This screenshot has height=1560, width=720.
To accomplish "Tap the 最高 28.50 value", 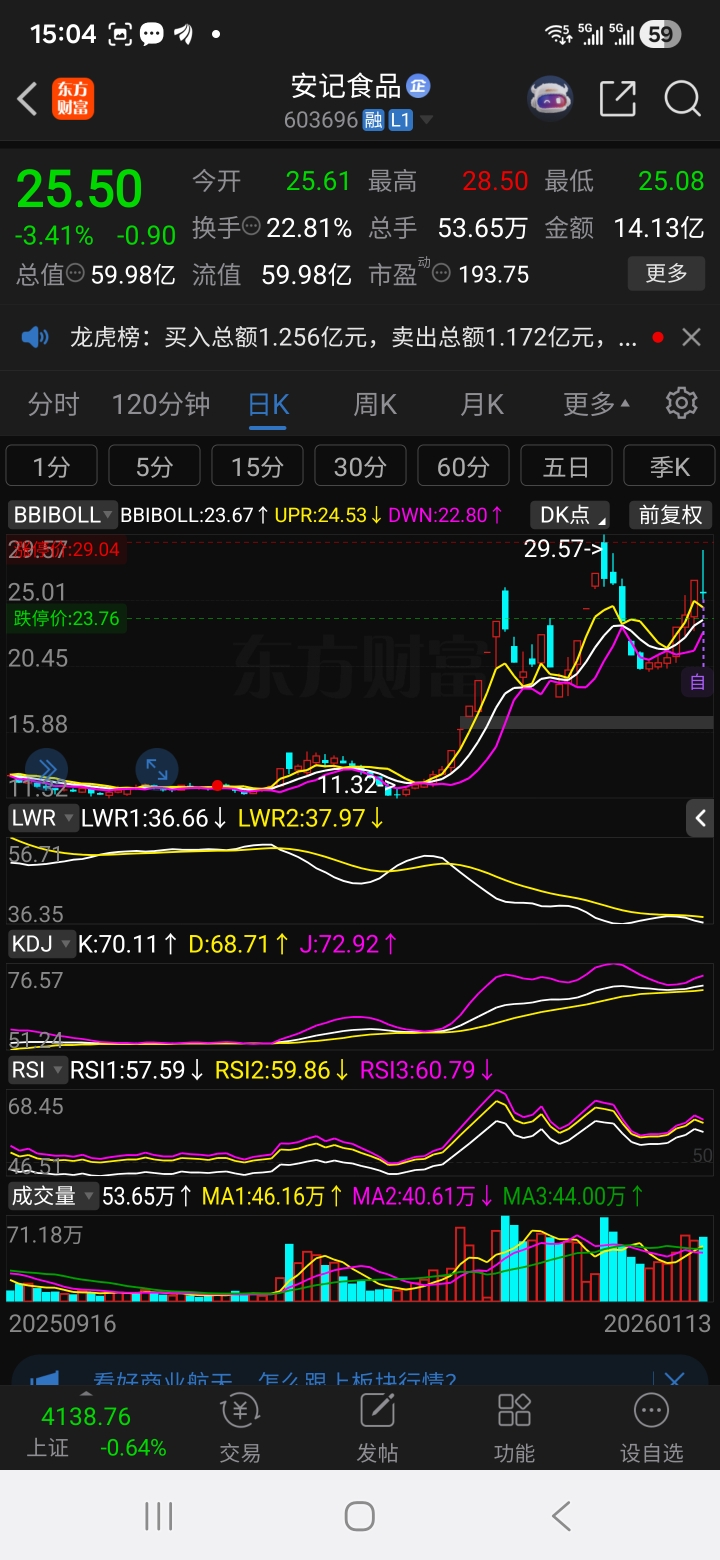I will point(494,181).
